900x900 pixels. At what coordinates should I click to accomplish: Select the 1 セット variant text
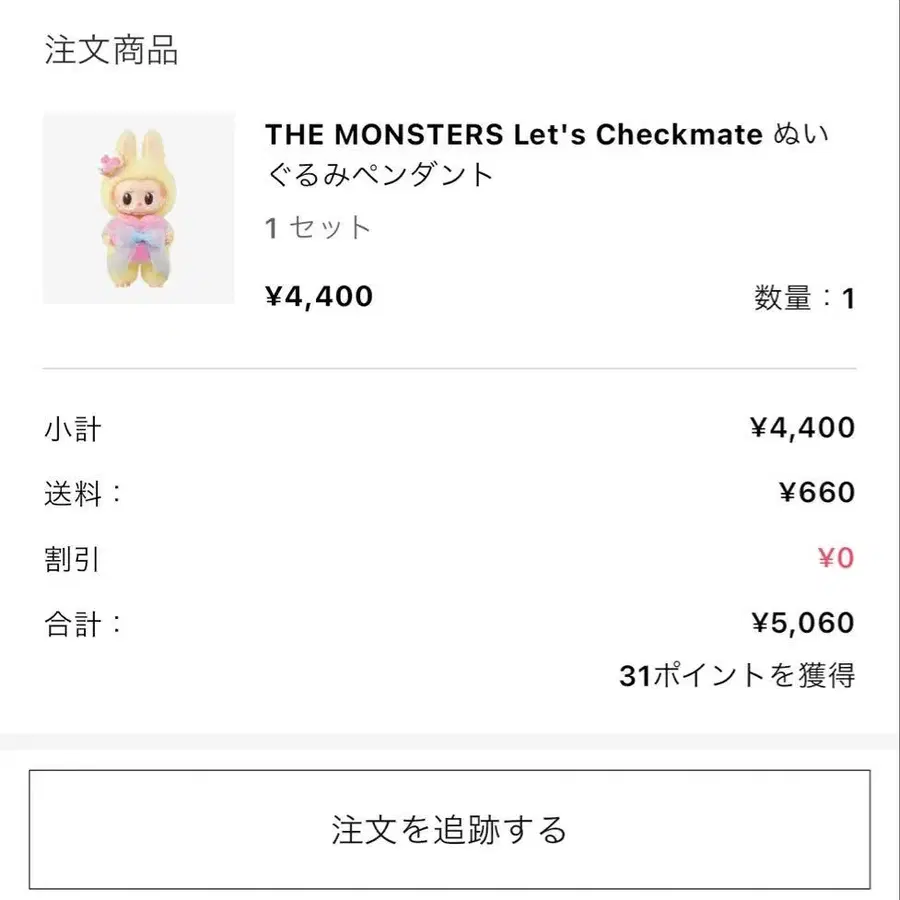pos(318,228)
